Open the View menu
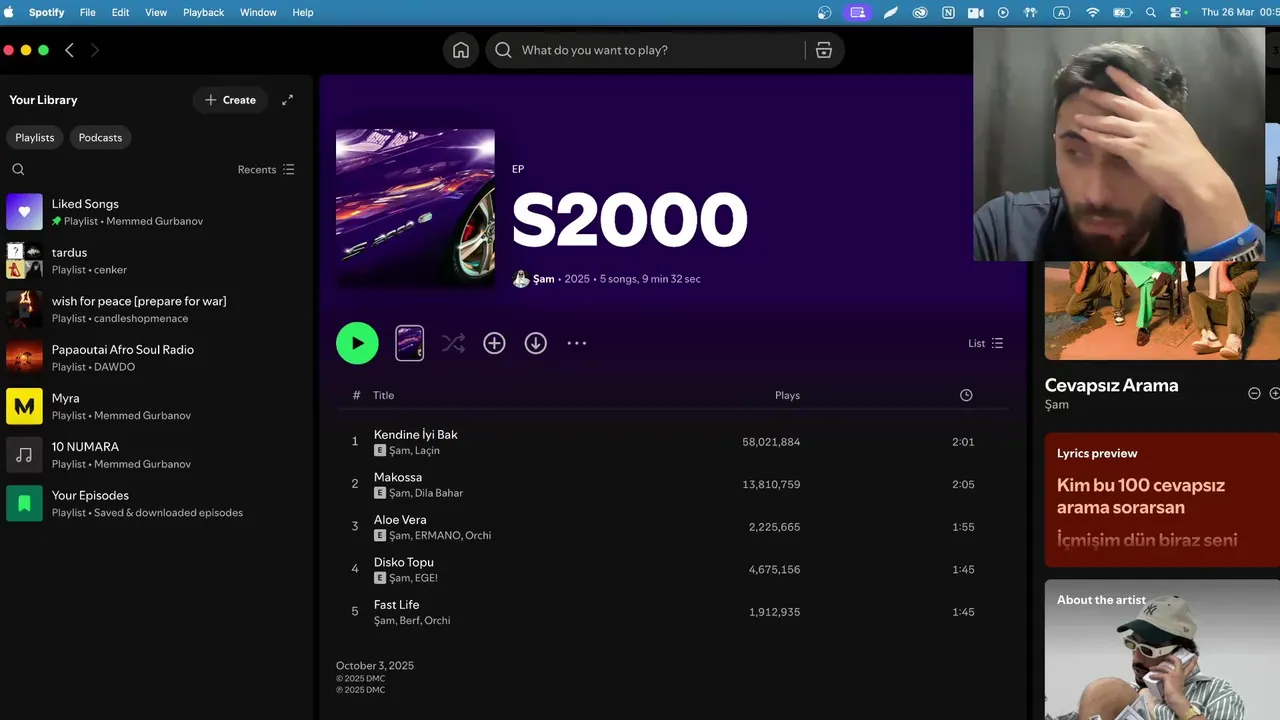Screen dimensions: 1280x720 tap(156, 12)
